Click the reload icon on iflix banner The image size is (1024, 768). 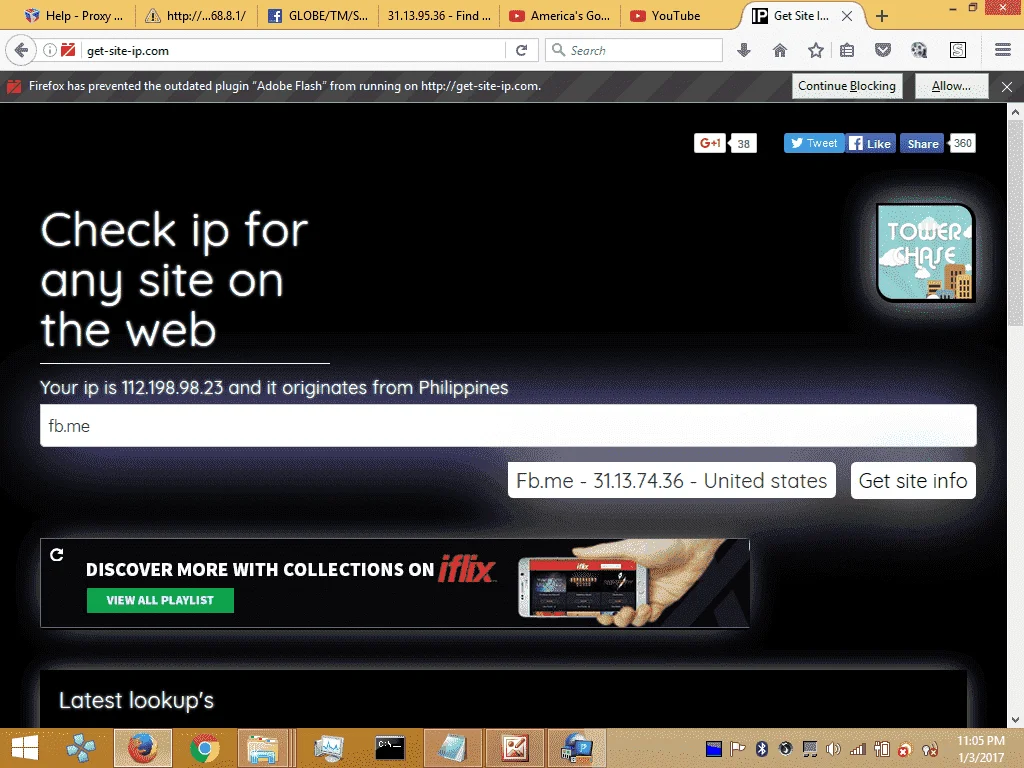pyautogui.click(x=57, y=554)
